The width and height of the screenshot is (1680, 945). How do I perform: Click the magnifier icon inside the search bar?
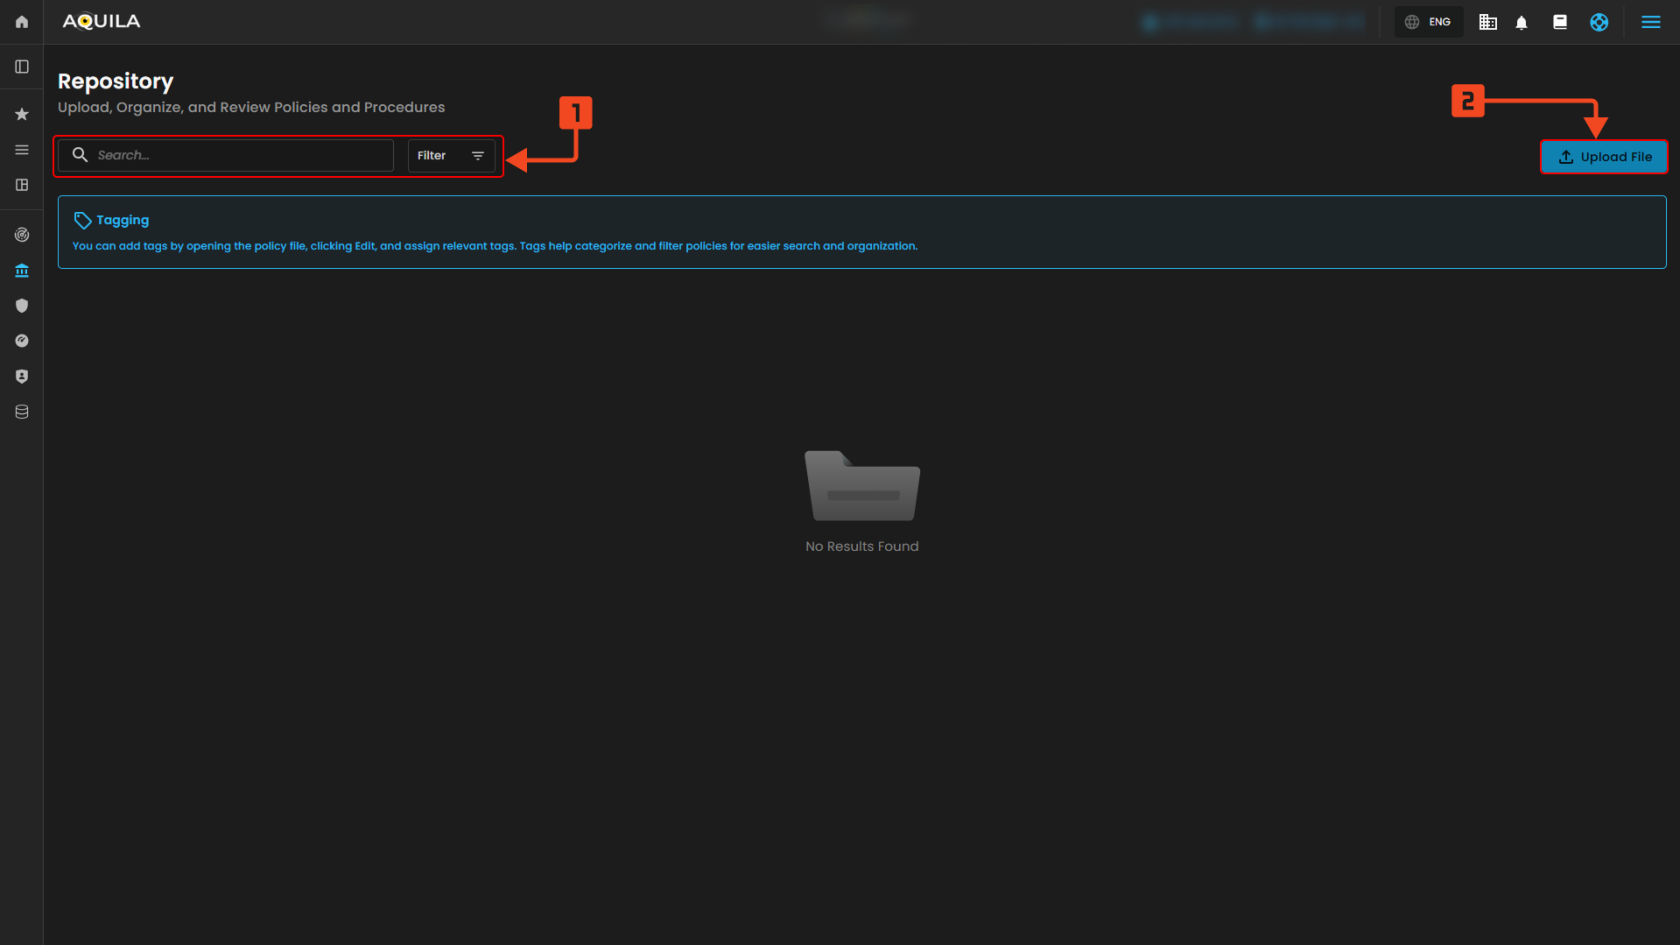pyautogui.click(x=80, y=155)
